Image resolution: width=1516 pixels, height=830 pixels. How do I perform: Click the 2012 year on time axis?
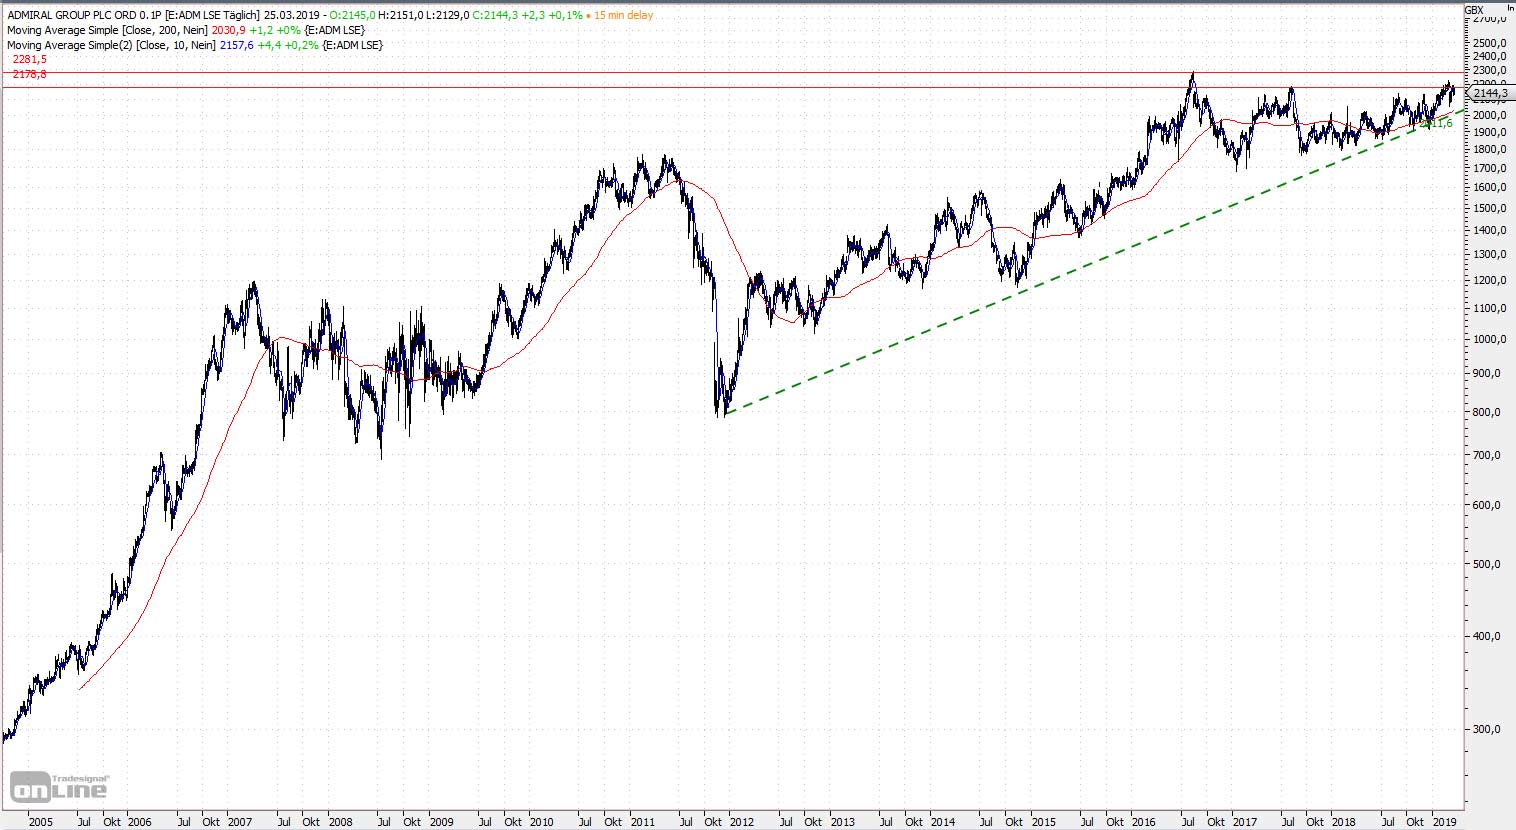coord(742,822)
